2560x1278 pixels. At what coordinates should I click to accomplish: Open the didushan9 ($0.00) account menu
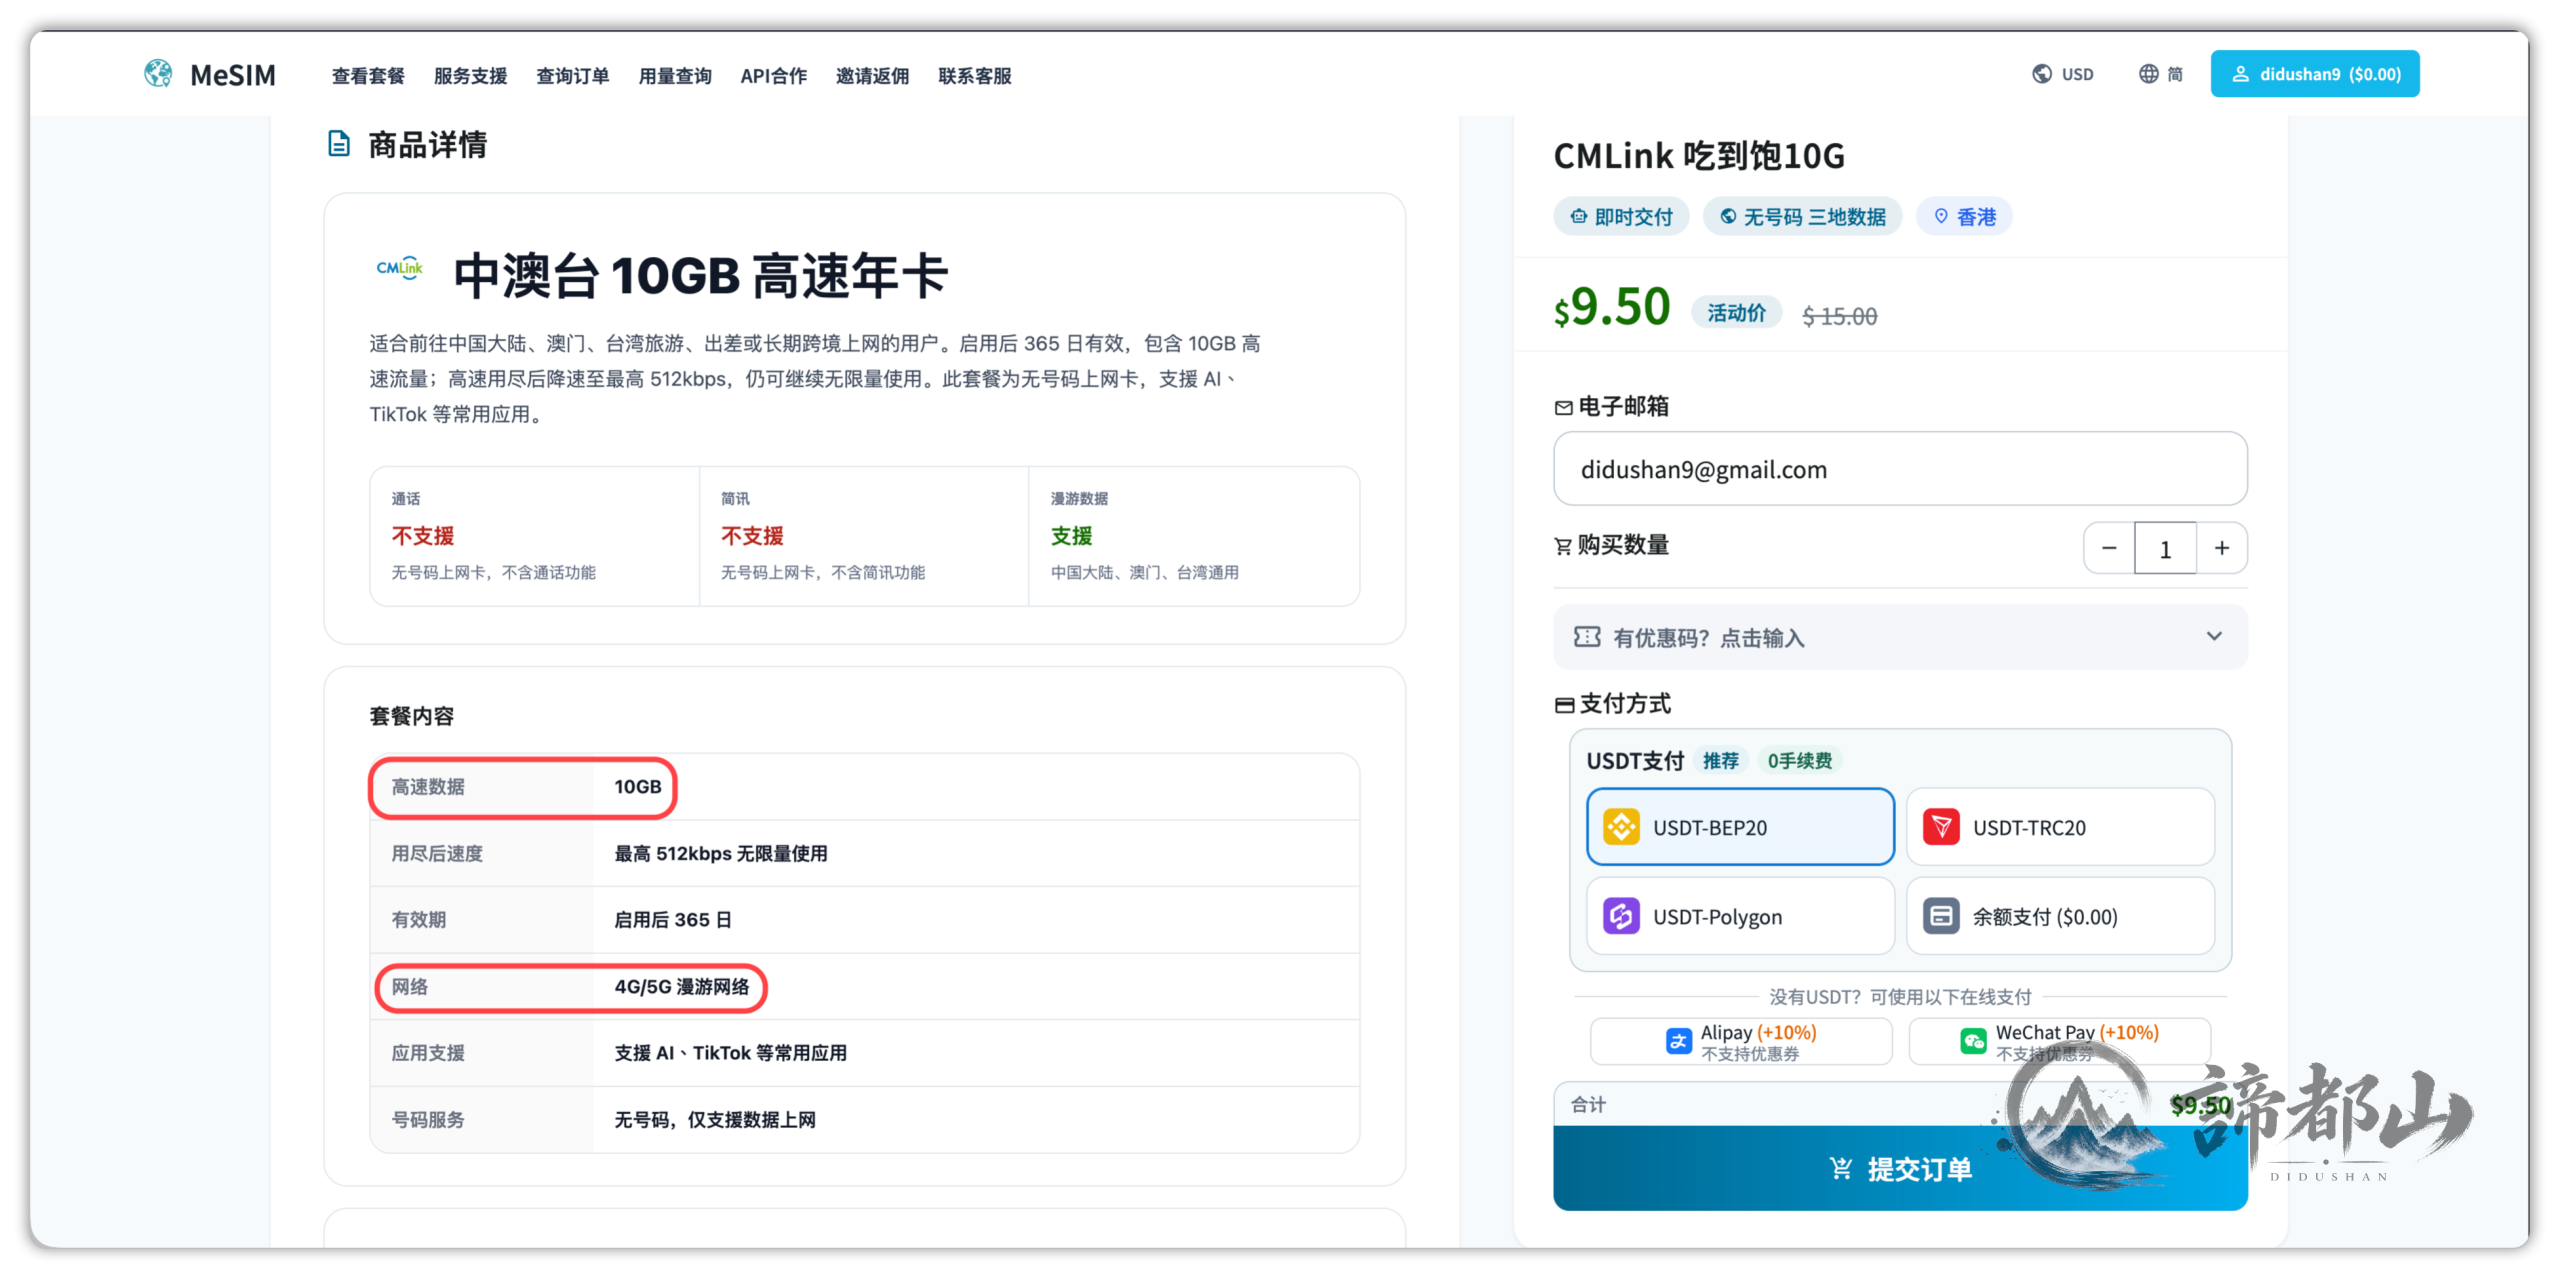tap(2314, 74)
